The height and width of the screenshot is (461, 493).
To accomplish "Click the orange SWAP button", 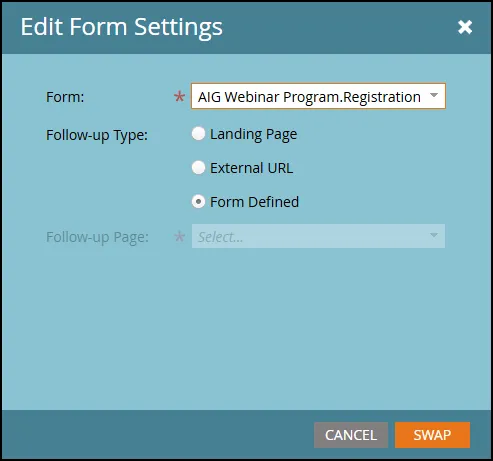I will point(432,435).
